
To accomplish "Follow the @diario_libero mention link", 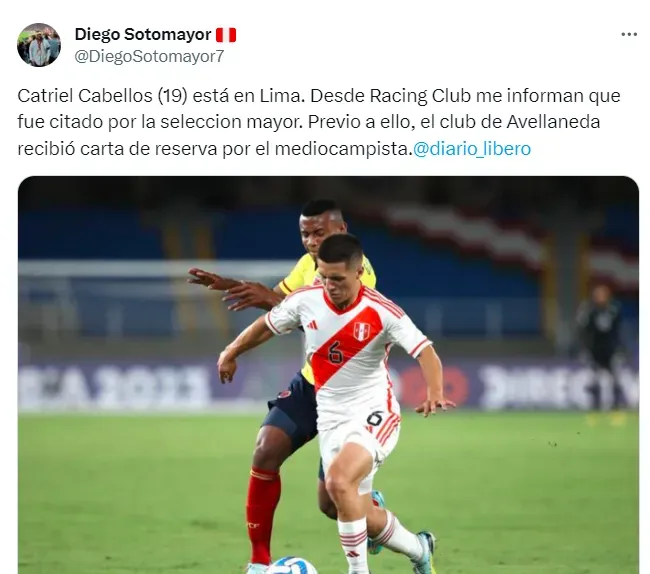I will [472, 149].
